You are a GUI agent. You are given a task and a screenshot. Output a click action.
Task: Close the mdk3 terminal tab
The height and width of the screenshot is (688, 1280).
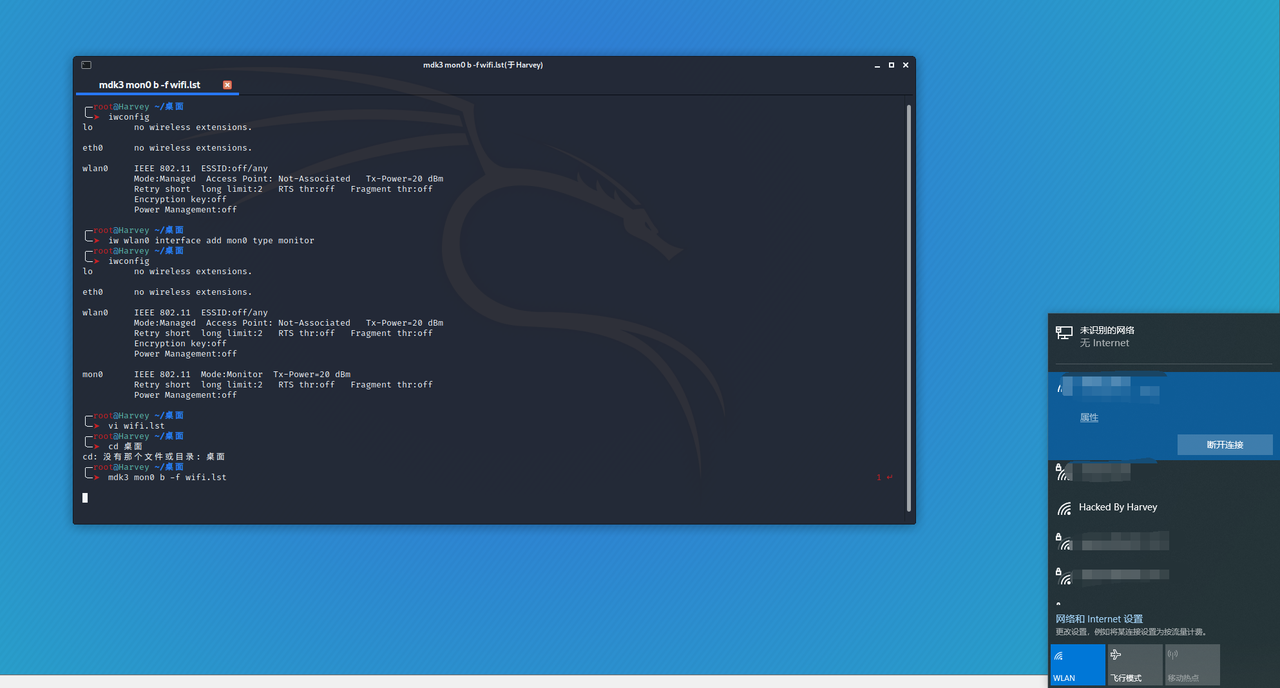click(227, 85)
